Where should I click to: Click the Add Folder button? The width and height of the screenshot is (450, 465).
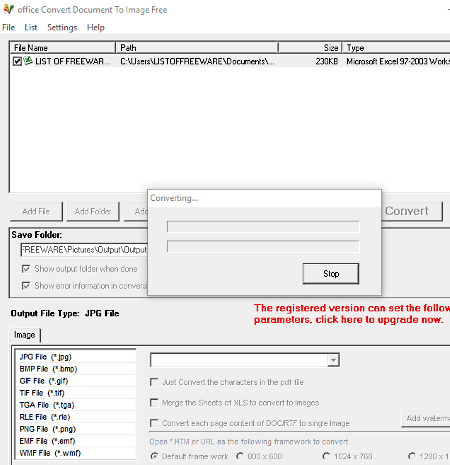pos(93,211)
